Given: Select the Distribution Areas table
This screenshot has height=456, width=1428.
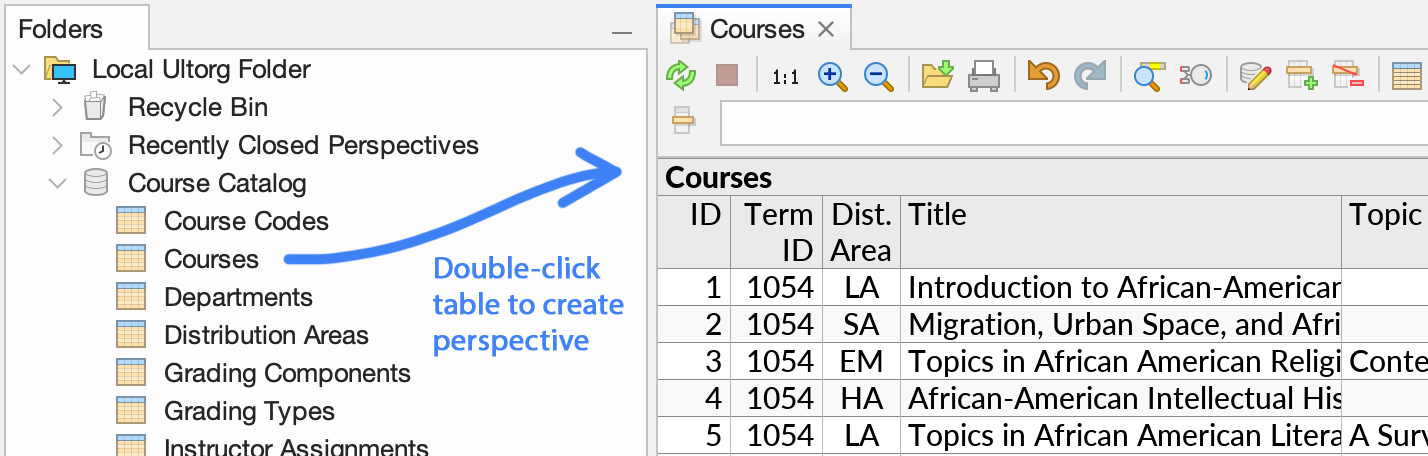Looking at the screenshot, I should tap(266, 335).
